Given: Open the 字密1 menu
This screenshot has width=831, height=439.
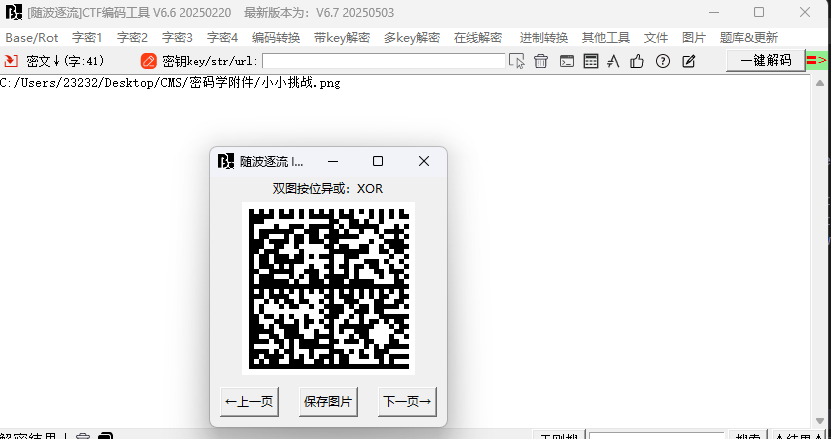Looking at the screenshot, I should 87,38.
